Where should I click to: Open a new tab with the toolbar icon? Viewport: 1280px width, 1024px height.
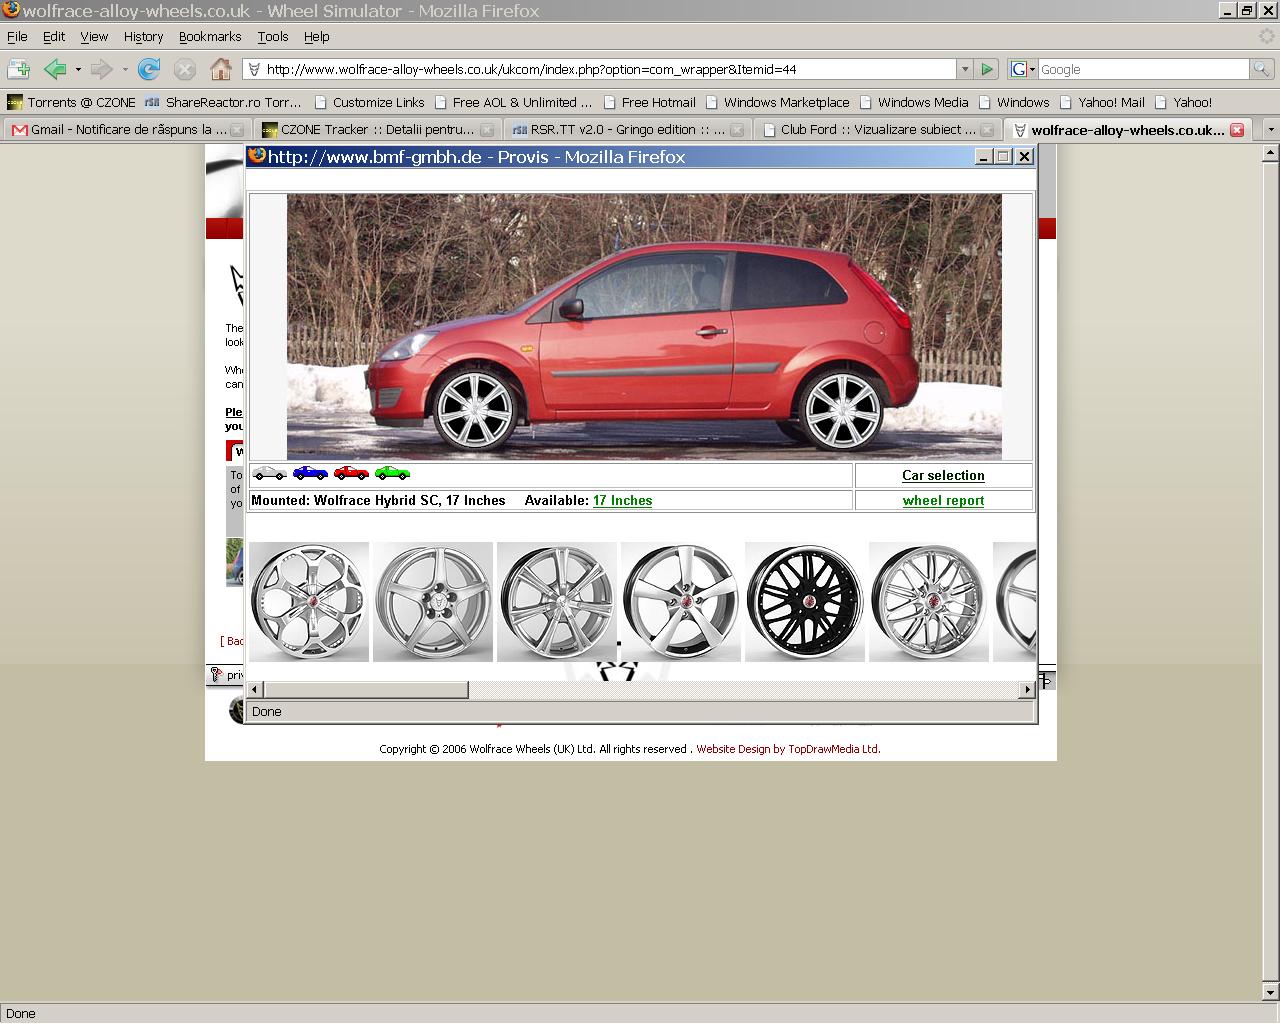(18, 69)
